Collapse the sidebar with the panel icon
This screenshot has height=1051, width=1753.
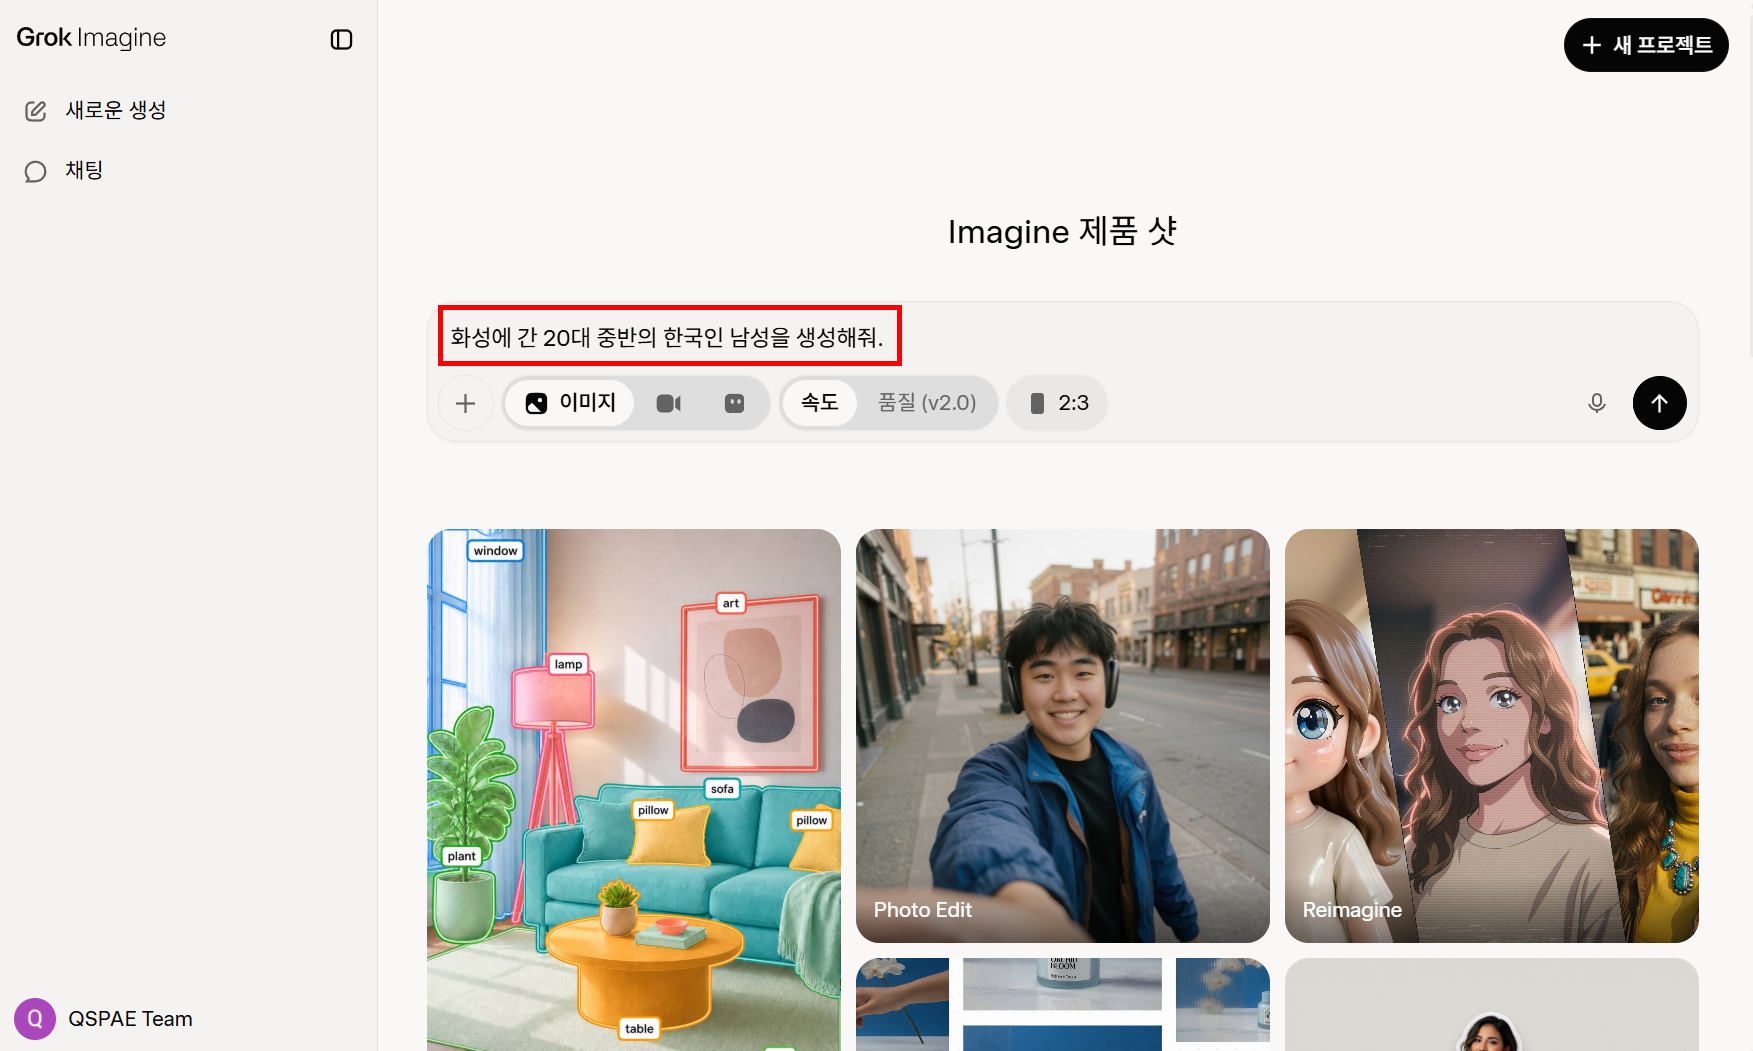point(341,39)
